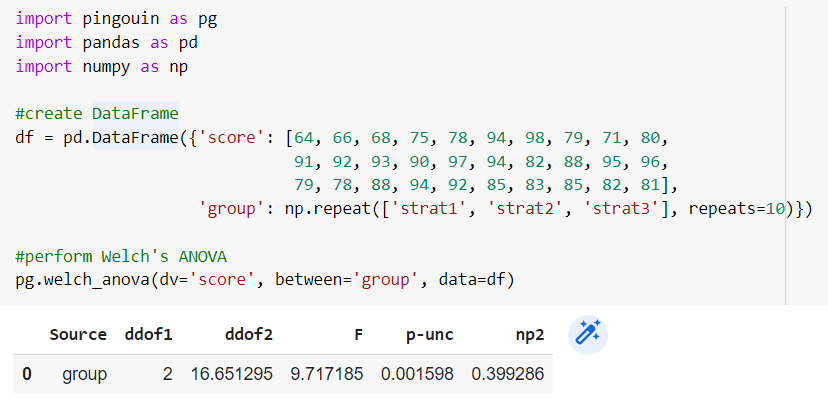The height and width of the screenshot is (411, 828).
Task: Select the 0.001598 p-value cell
Action: coord(417,374)
